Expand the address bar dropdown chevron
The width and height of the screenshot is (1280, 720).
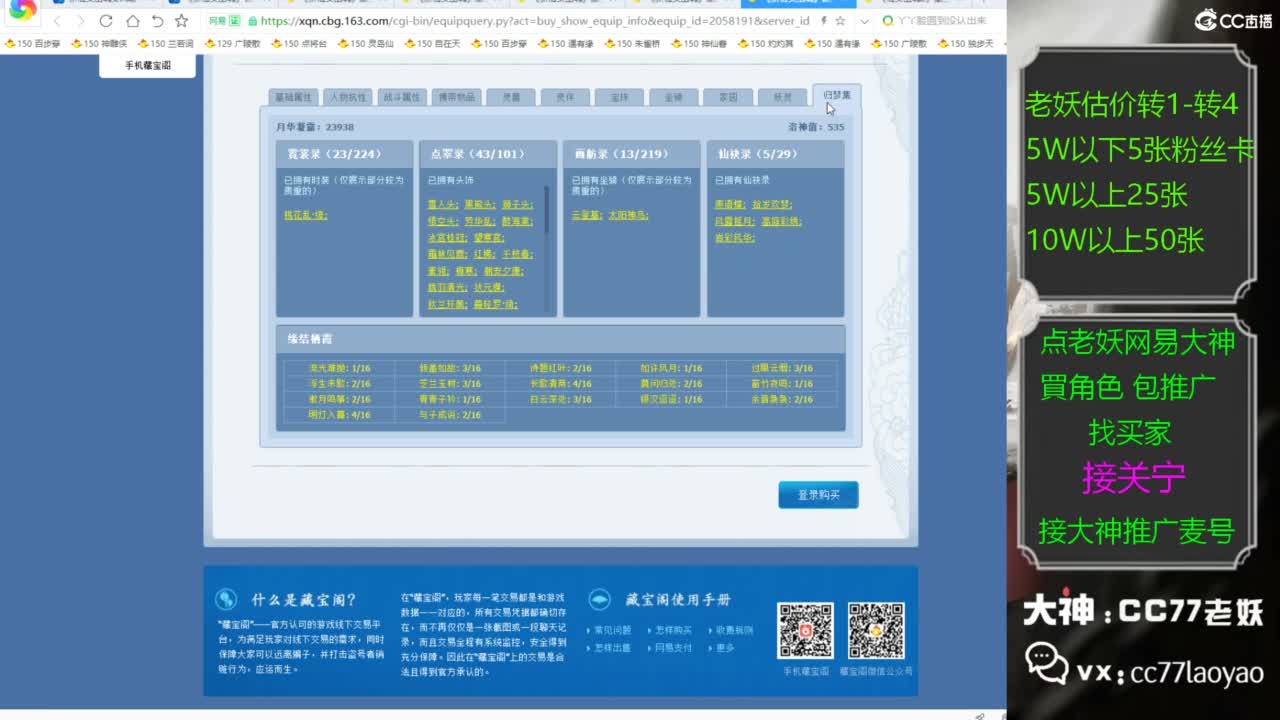pyautogui.click(x=863, y=21)
